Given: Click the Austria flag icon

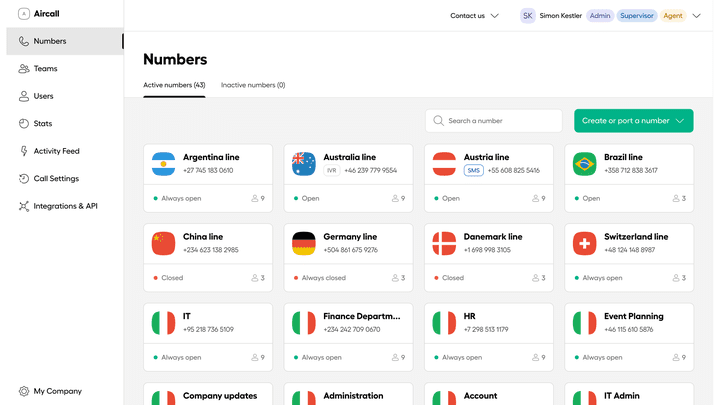Looking at the screenshot, I should (x=444, y=164).
